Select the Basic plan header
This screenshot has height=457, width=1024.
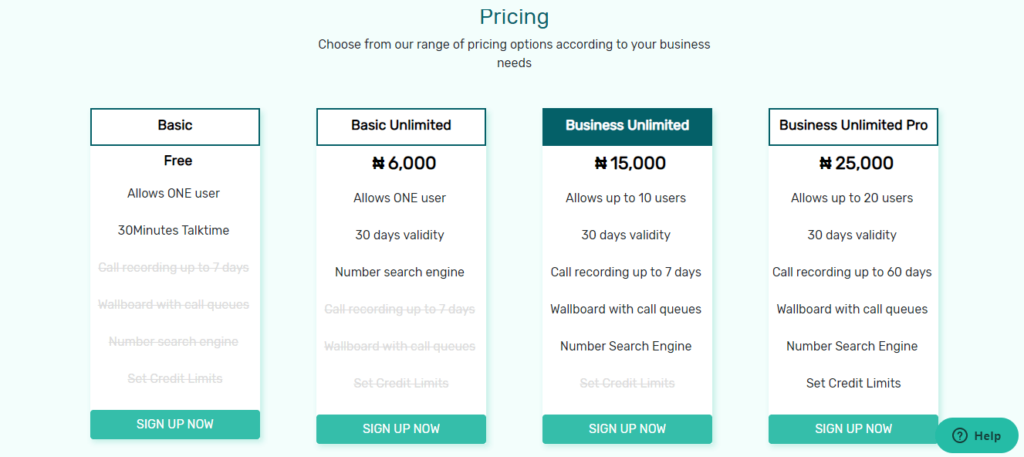tap(175, 126)
